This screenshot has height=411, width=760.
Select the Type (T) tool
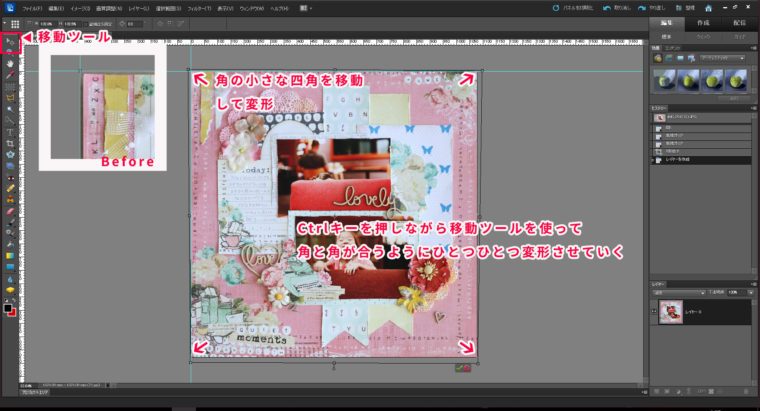pyautogui.click(x=9, y=131)
